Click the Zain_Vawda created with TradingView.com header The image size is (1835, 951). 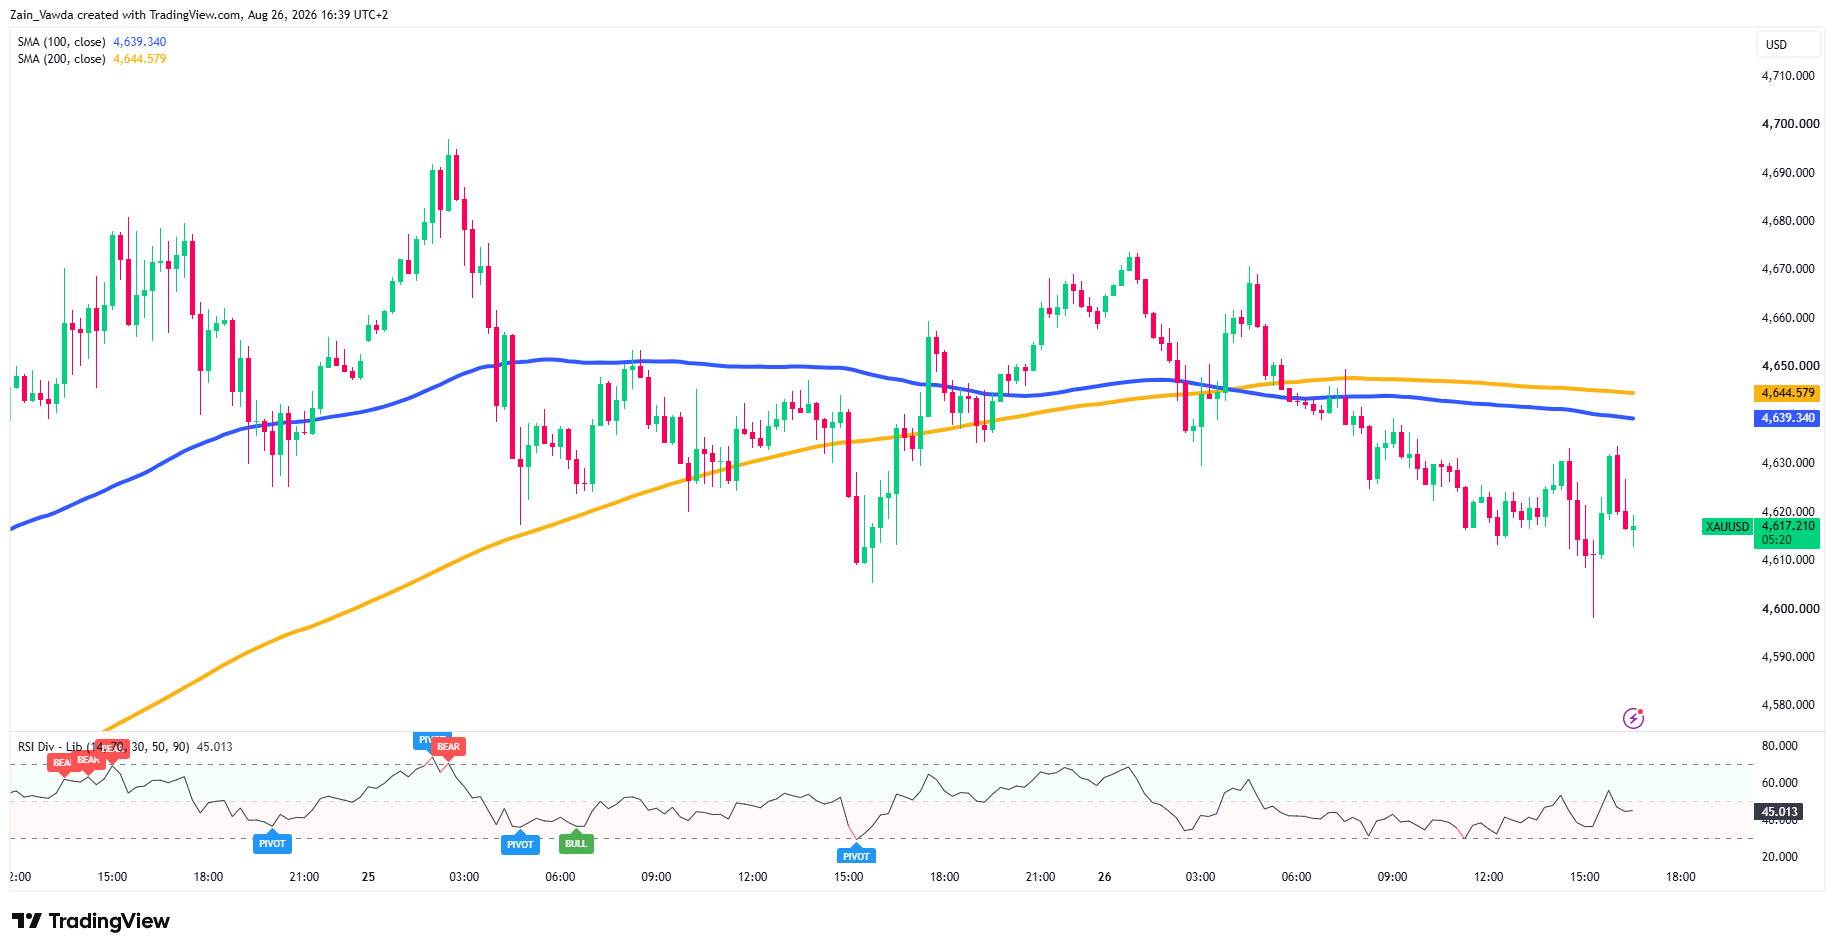pyautogui.click(x=199, y=15)
